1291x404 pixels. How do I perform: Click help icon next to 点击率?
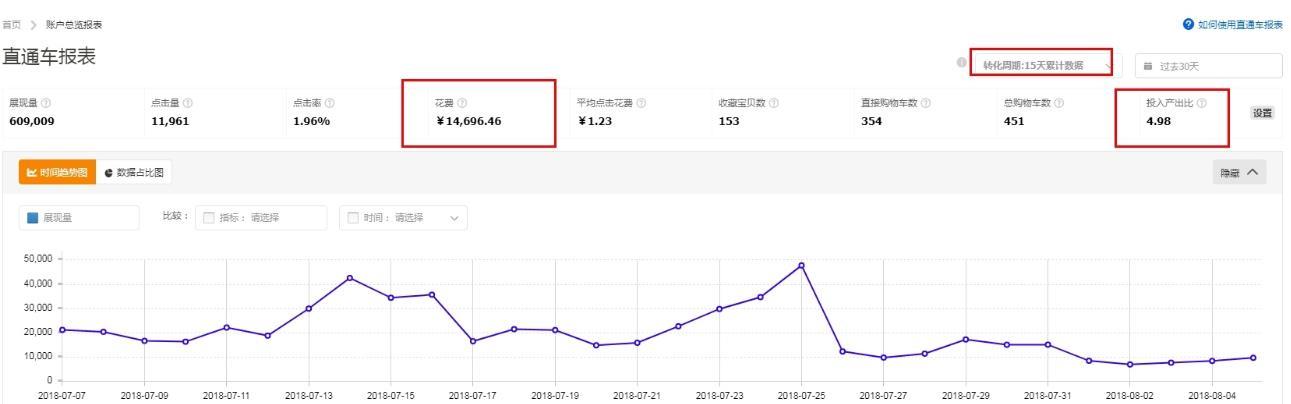[x=330, y=103]
